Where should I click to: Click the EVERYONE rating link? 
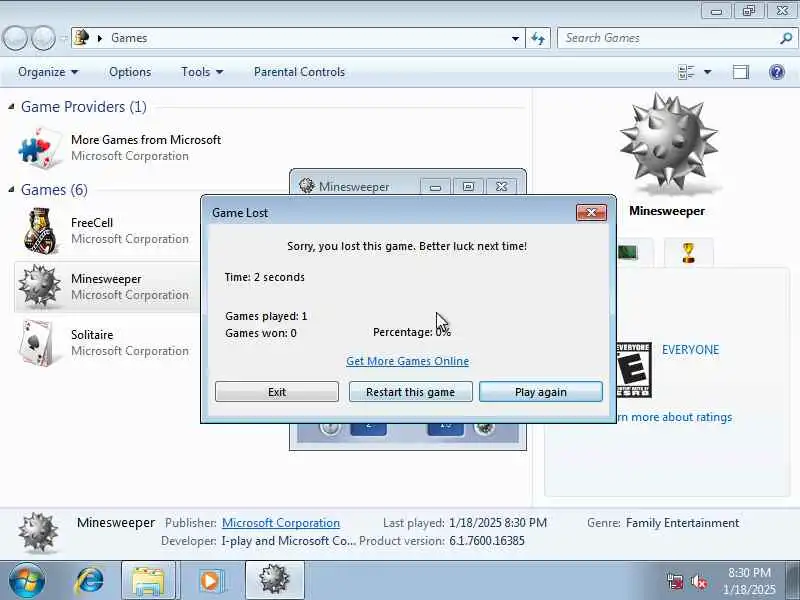coord(690,350)
